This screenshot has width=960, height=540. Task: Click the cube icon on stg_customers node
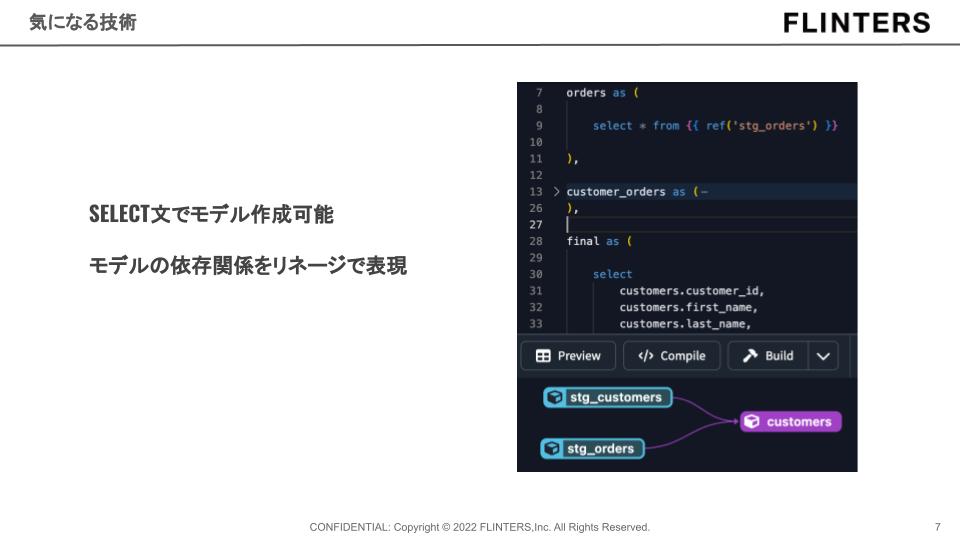(x=555, y=397)
